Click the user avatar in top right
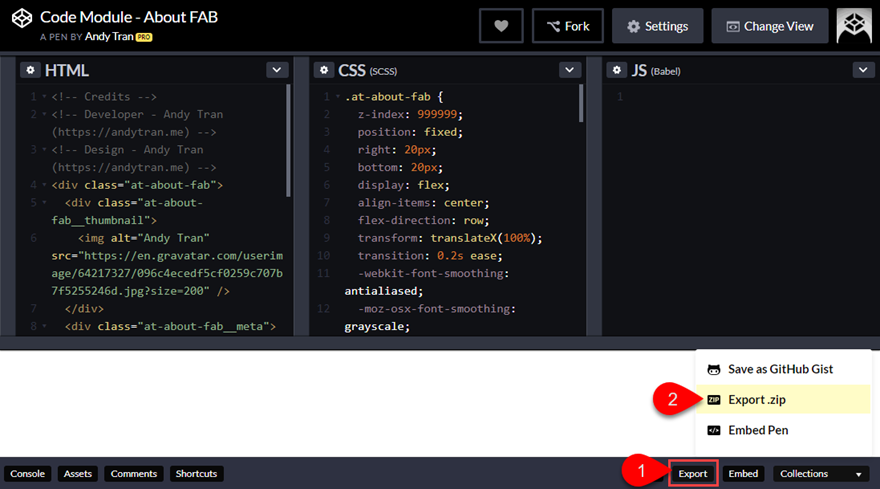This screenshot has width=880, height=489. [x=853, y=26]
